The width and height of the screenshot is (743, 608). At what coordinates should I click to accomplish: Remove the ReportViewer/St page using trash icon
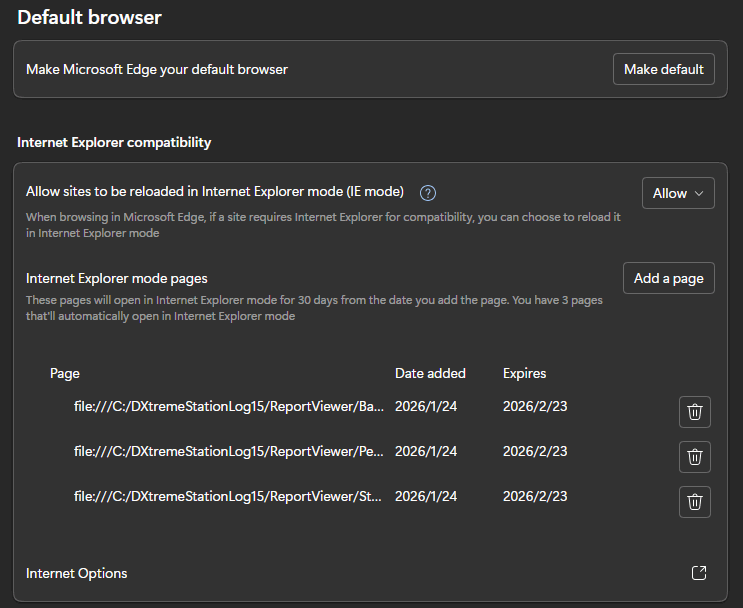point(694,502)
